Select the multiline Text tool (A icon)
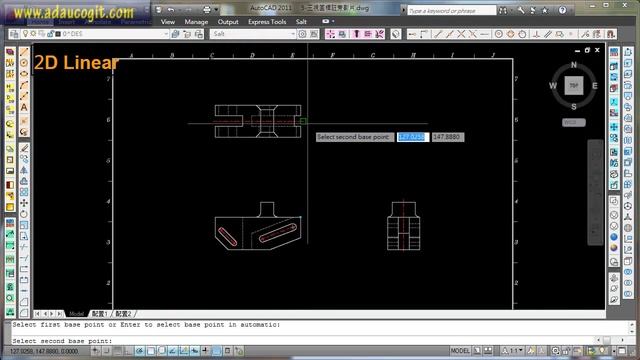The height and width of the screenshot is (360, 640). [x=24, y=107]
